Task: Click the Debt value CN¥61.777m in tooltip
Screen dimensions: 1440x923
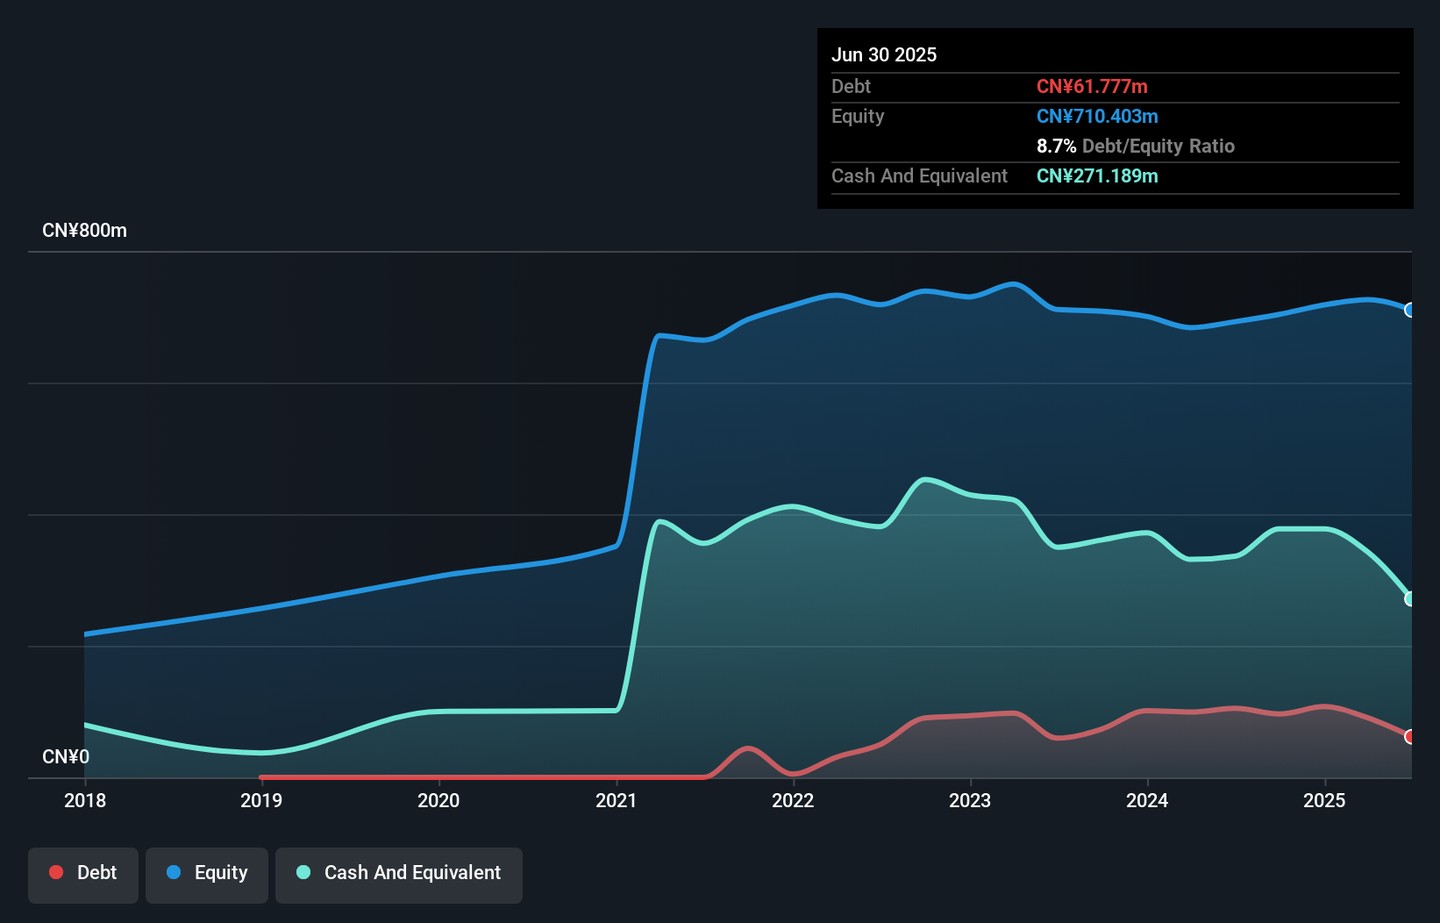Action: (1092, 87)
